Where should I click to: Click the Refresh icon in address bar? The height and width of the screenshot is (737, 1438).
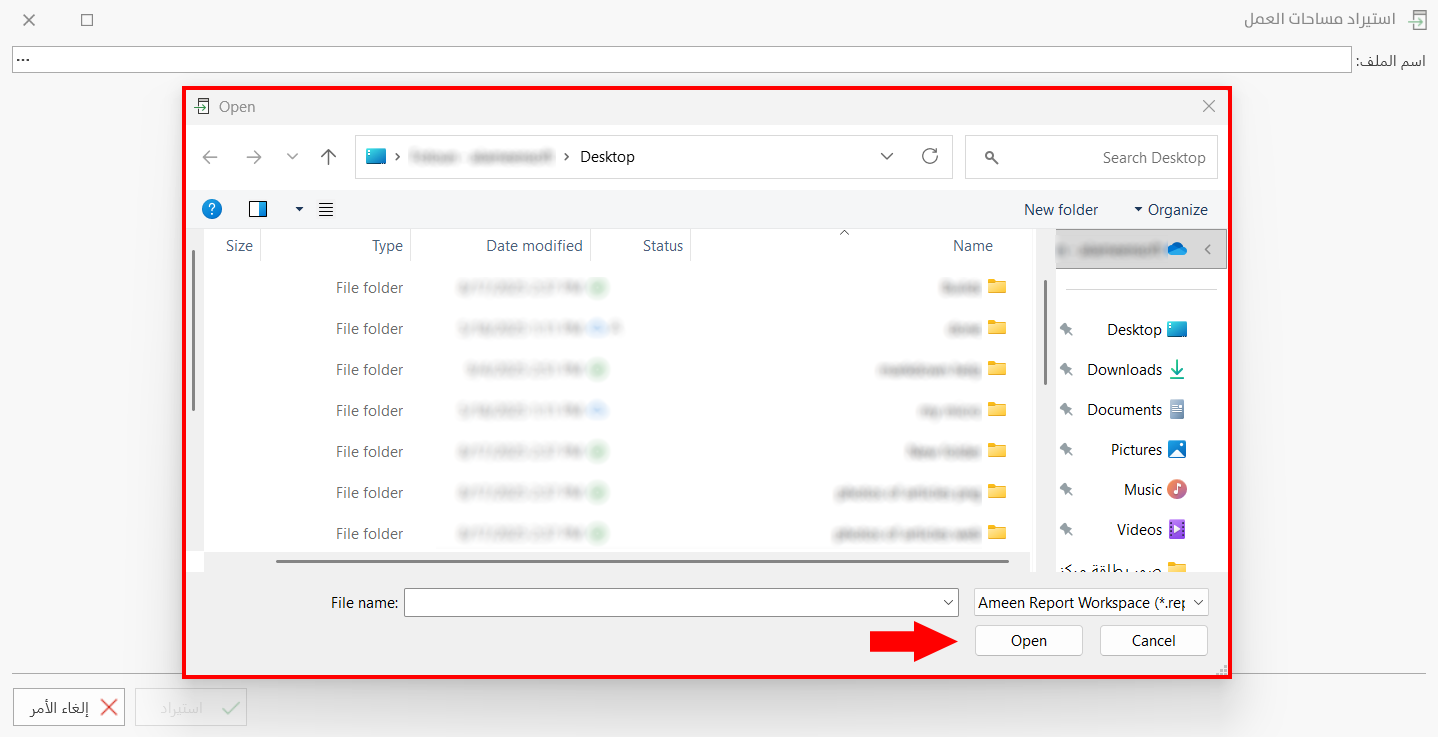click(x=930, y=157)
